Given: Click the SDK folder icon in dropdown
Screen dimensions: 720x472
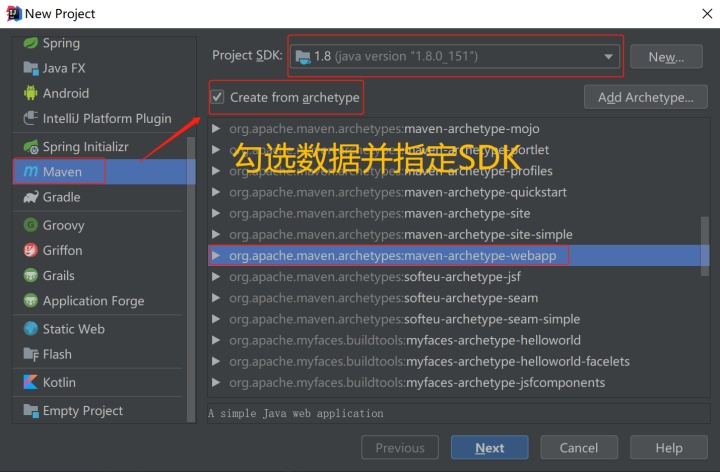Looking at the screenshot, I should click(x=303, y=57).
